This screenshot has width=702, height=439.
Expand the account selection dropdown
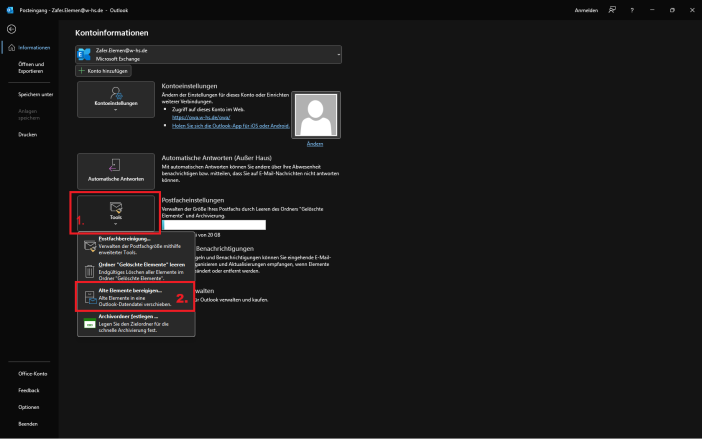click(x=338, y=54)
